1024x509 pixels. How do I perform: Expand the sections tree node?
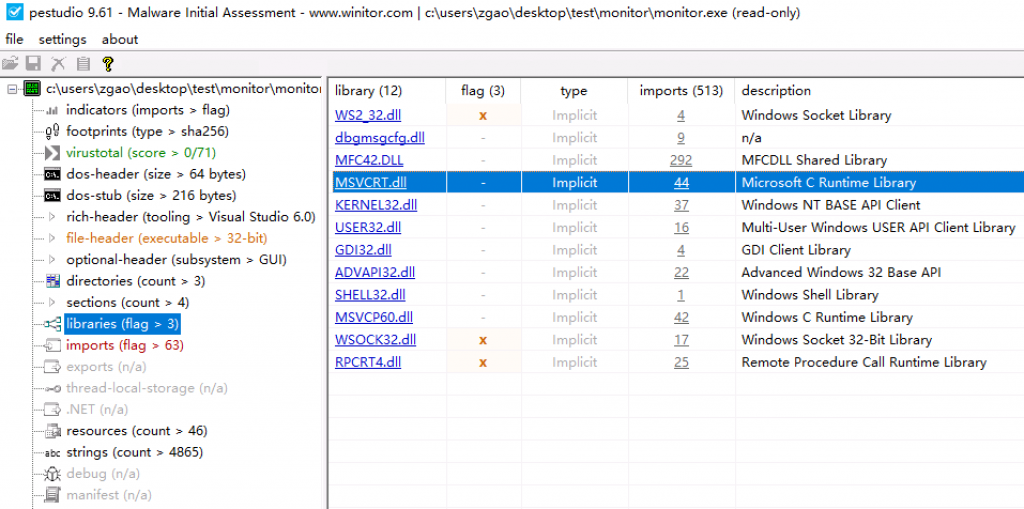click(x=52, y=303)
